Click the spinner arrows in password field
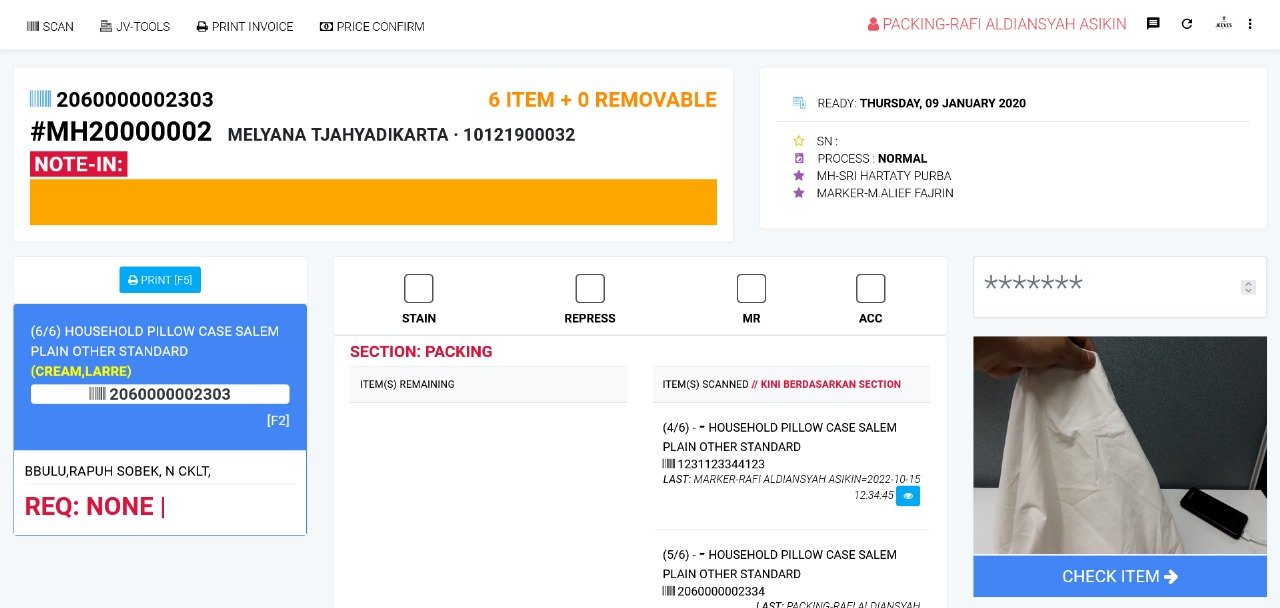Image resolution: width=1280 pixels, height=608 pixels. tap(1248, 287)
